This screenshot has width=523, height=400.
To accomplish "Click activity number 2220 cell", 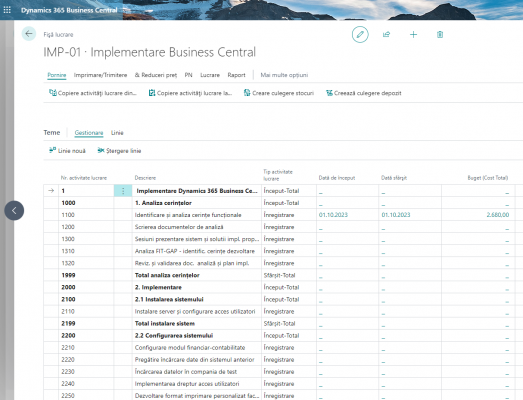I will 86,360.
